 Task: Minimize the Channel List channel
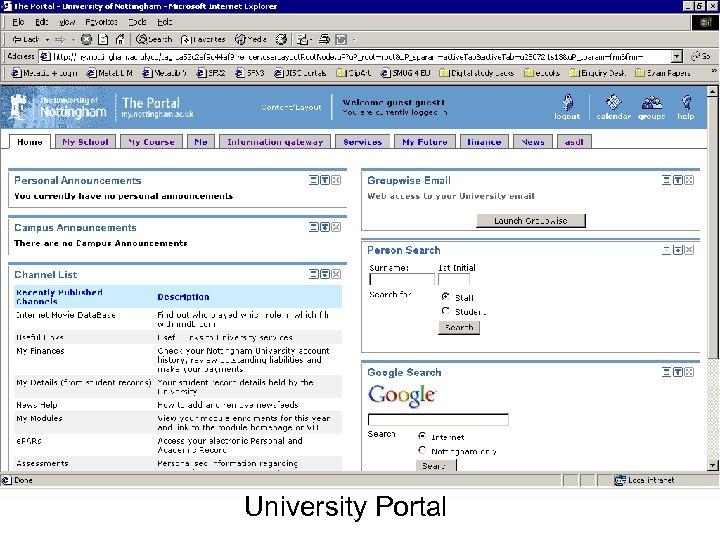click(x=314, y=274)
